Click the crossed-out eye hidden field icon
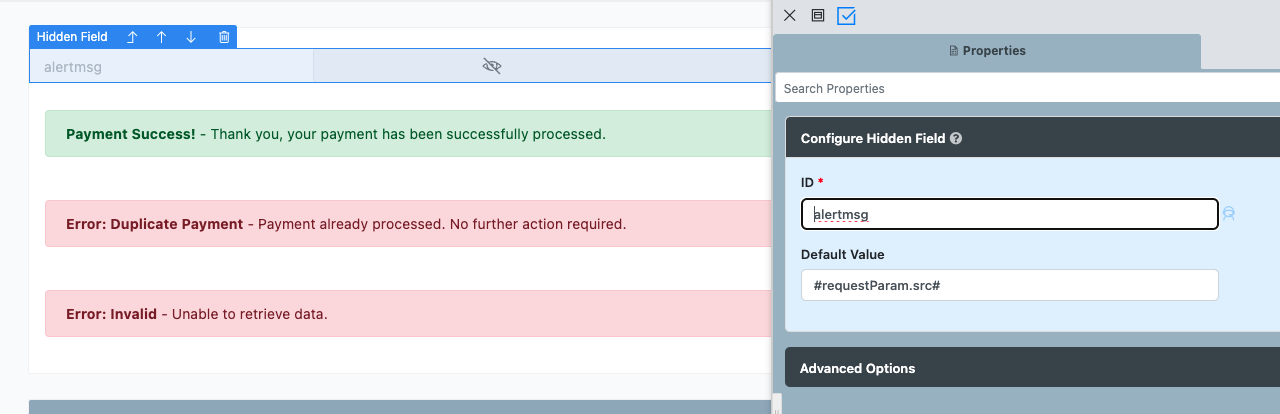This screenshot has height=414, width=1280. pos(491,66)
